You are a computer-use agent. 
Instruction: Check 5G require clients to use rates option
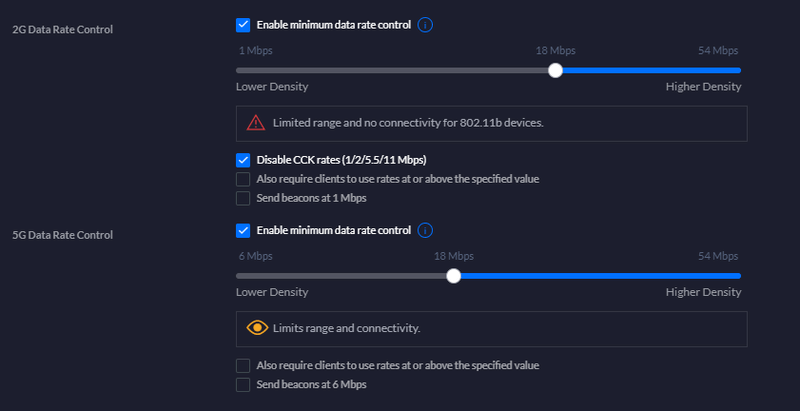(243, 366)
